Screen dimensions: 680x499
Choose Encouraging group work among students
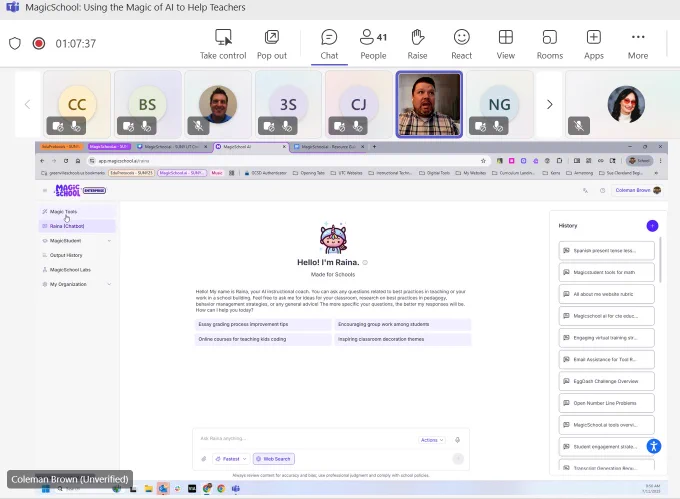[402, 324]
